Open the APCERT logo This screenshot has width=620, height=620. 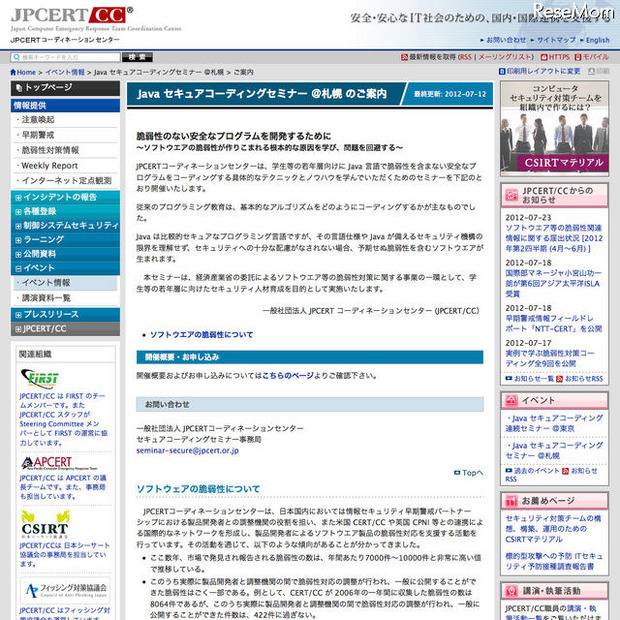click(x=59, y=463)
